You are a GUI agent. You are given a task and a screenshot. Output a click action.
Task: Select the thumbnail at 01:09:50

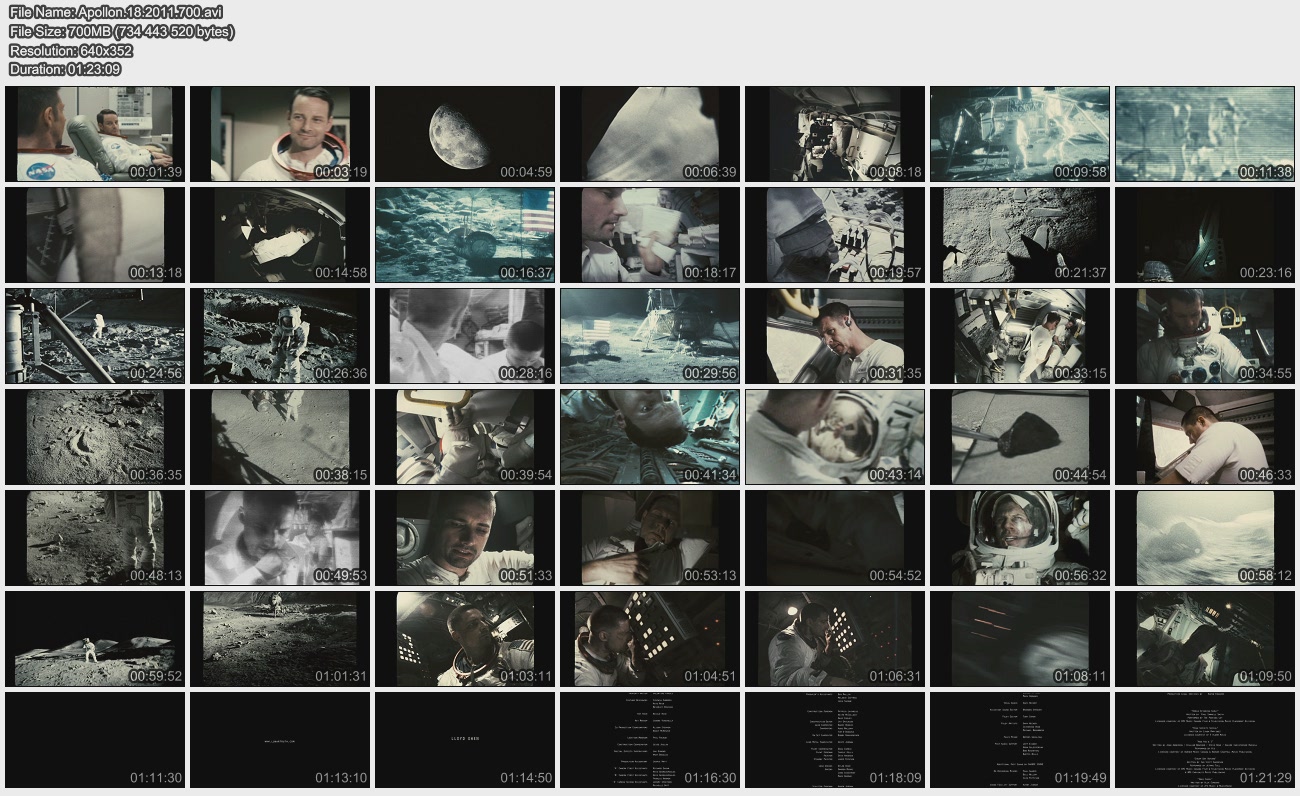1205,639
